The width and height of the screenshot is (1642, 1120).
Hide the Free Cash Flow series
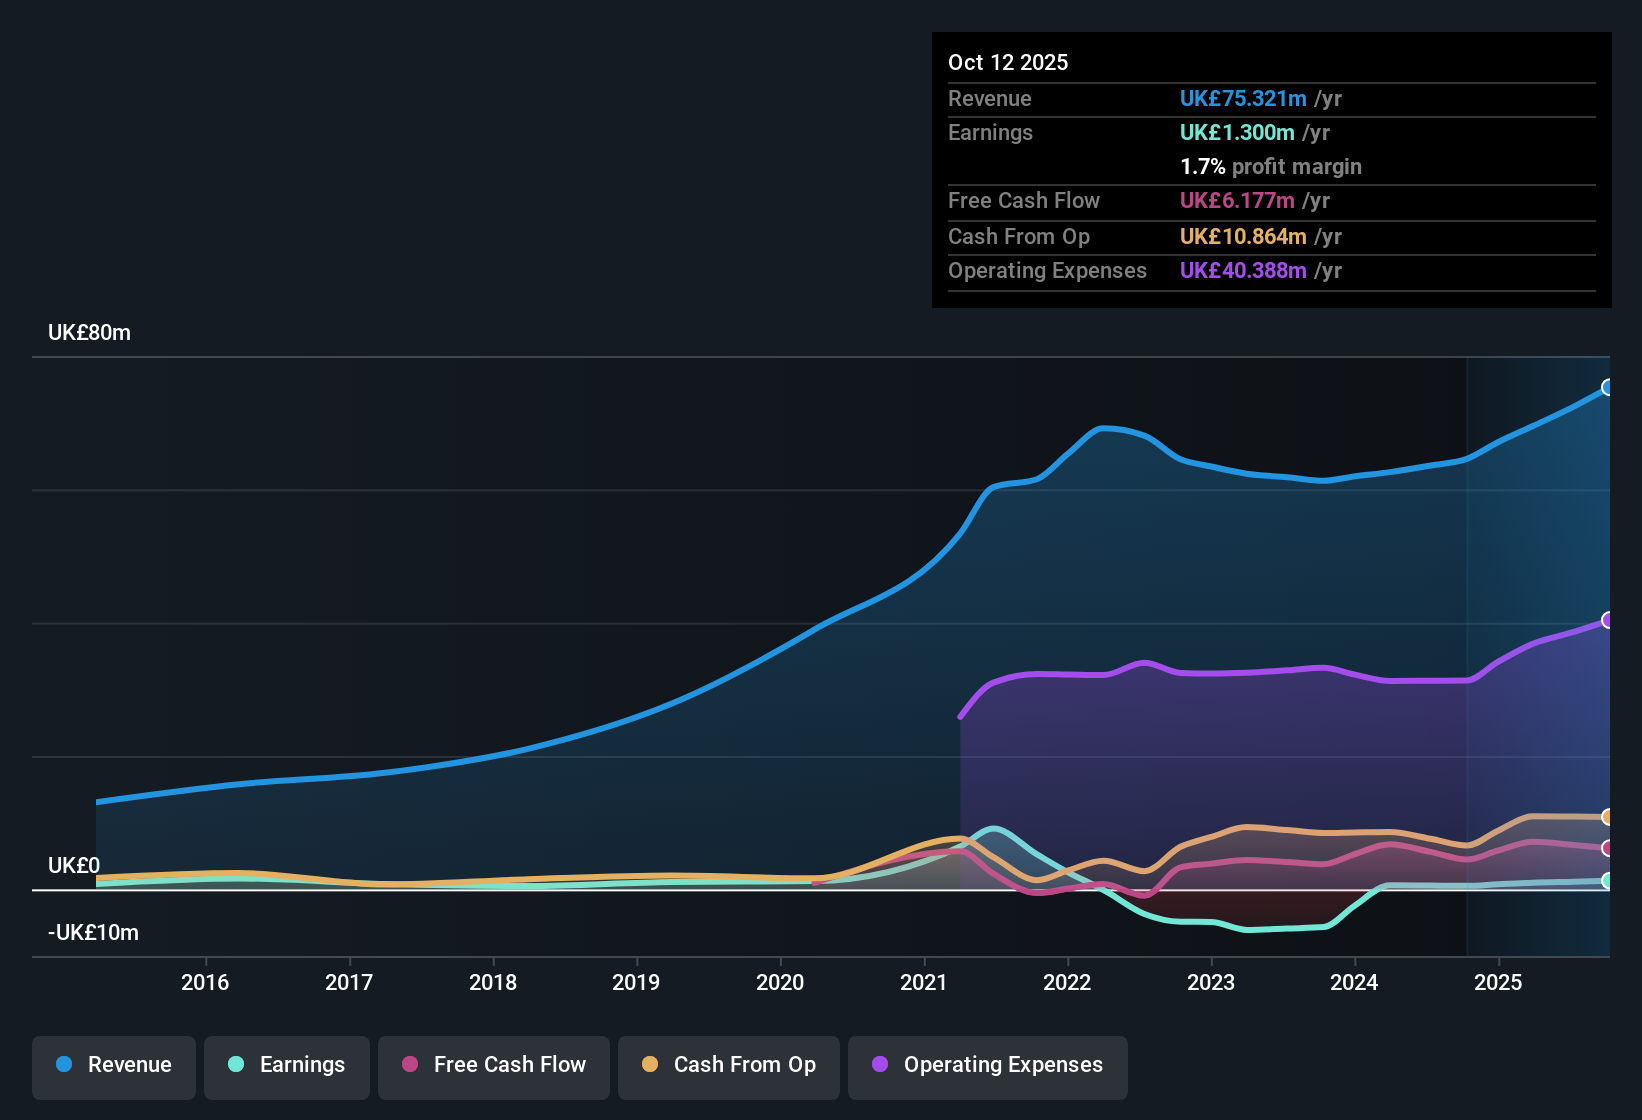point(493,1065)
